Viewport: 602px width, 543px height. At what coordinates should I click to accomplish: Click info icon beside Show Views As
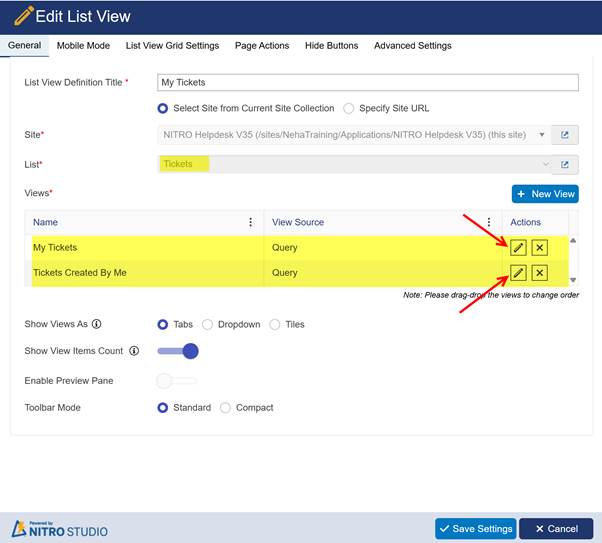tap(97, 325)
